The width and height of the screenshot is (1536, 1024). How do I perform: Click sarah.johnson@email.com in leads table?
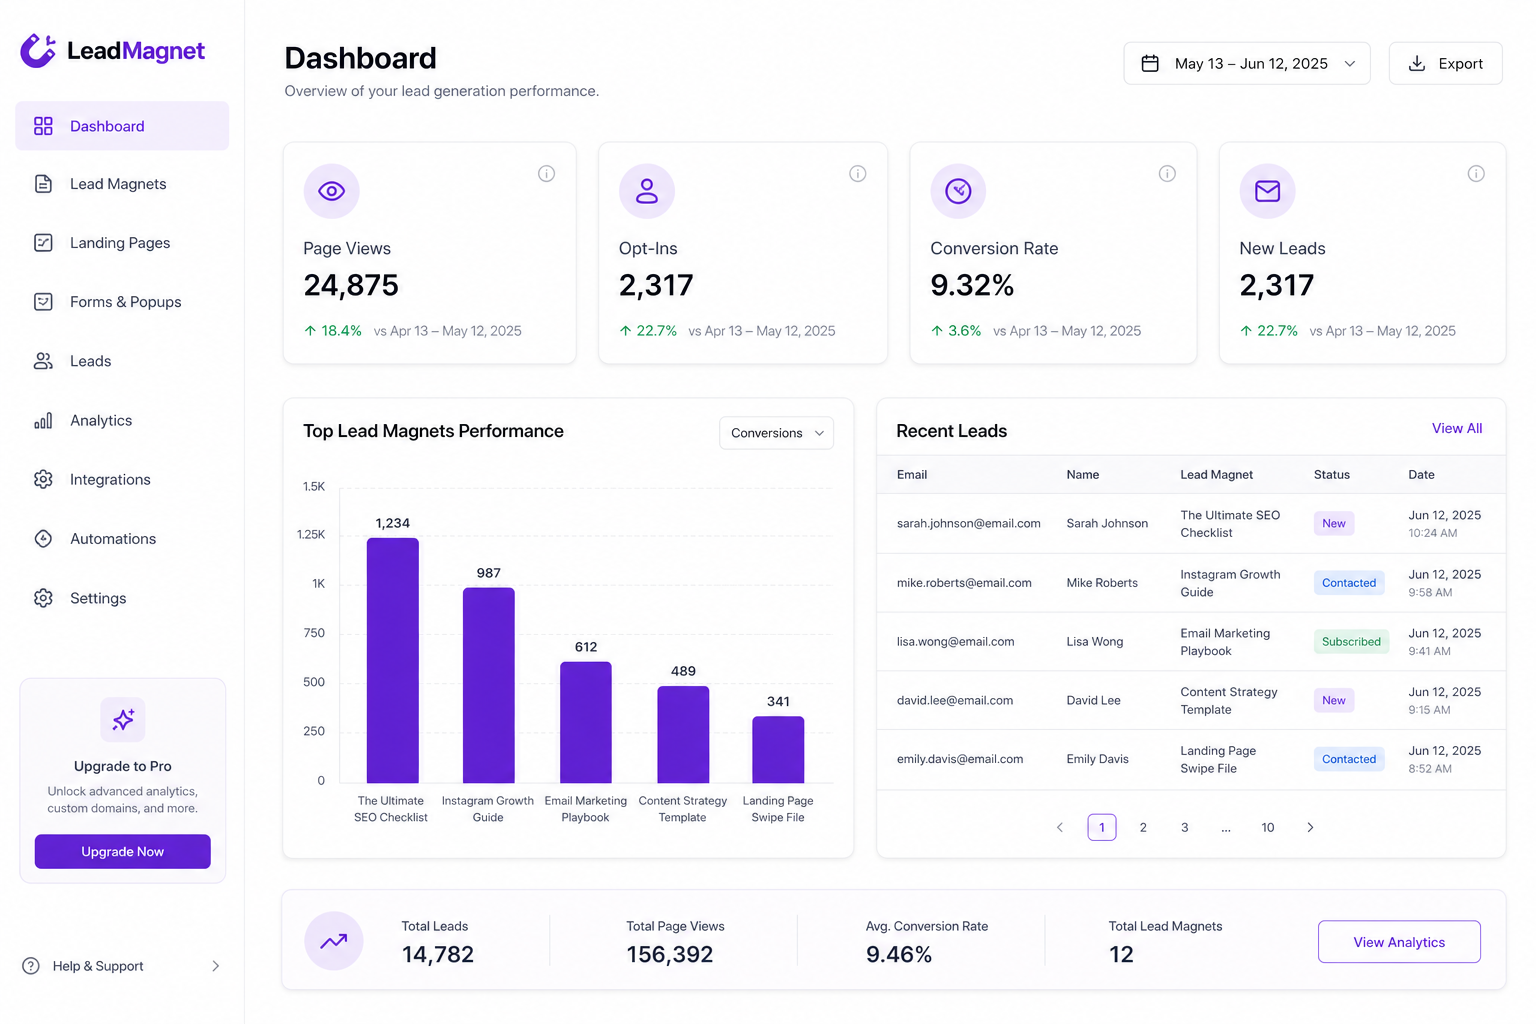coord(968,523)
